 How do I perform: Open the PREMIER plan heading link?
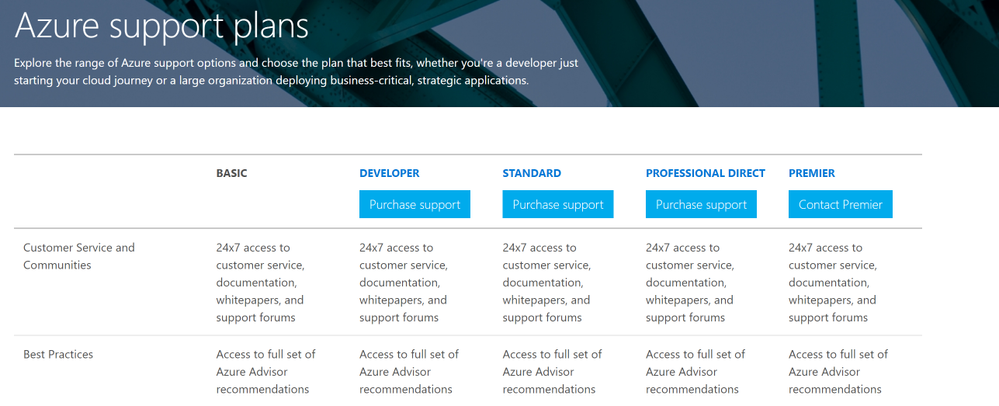click(811, 173)
